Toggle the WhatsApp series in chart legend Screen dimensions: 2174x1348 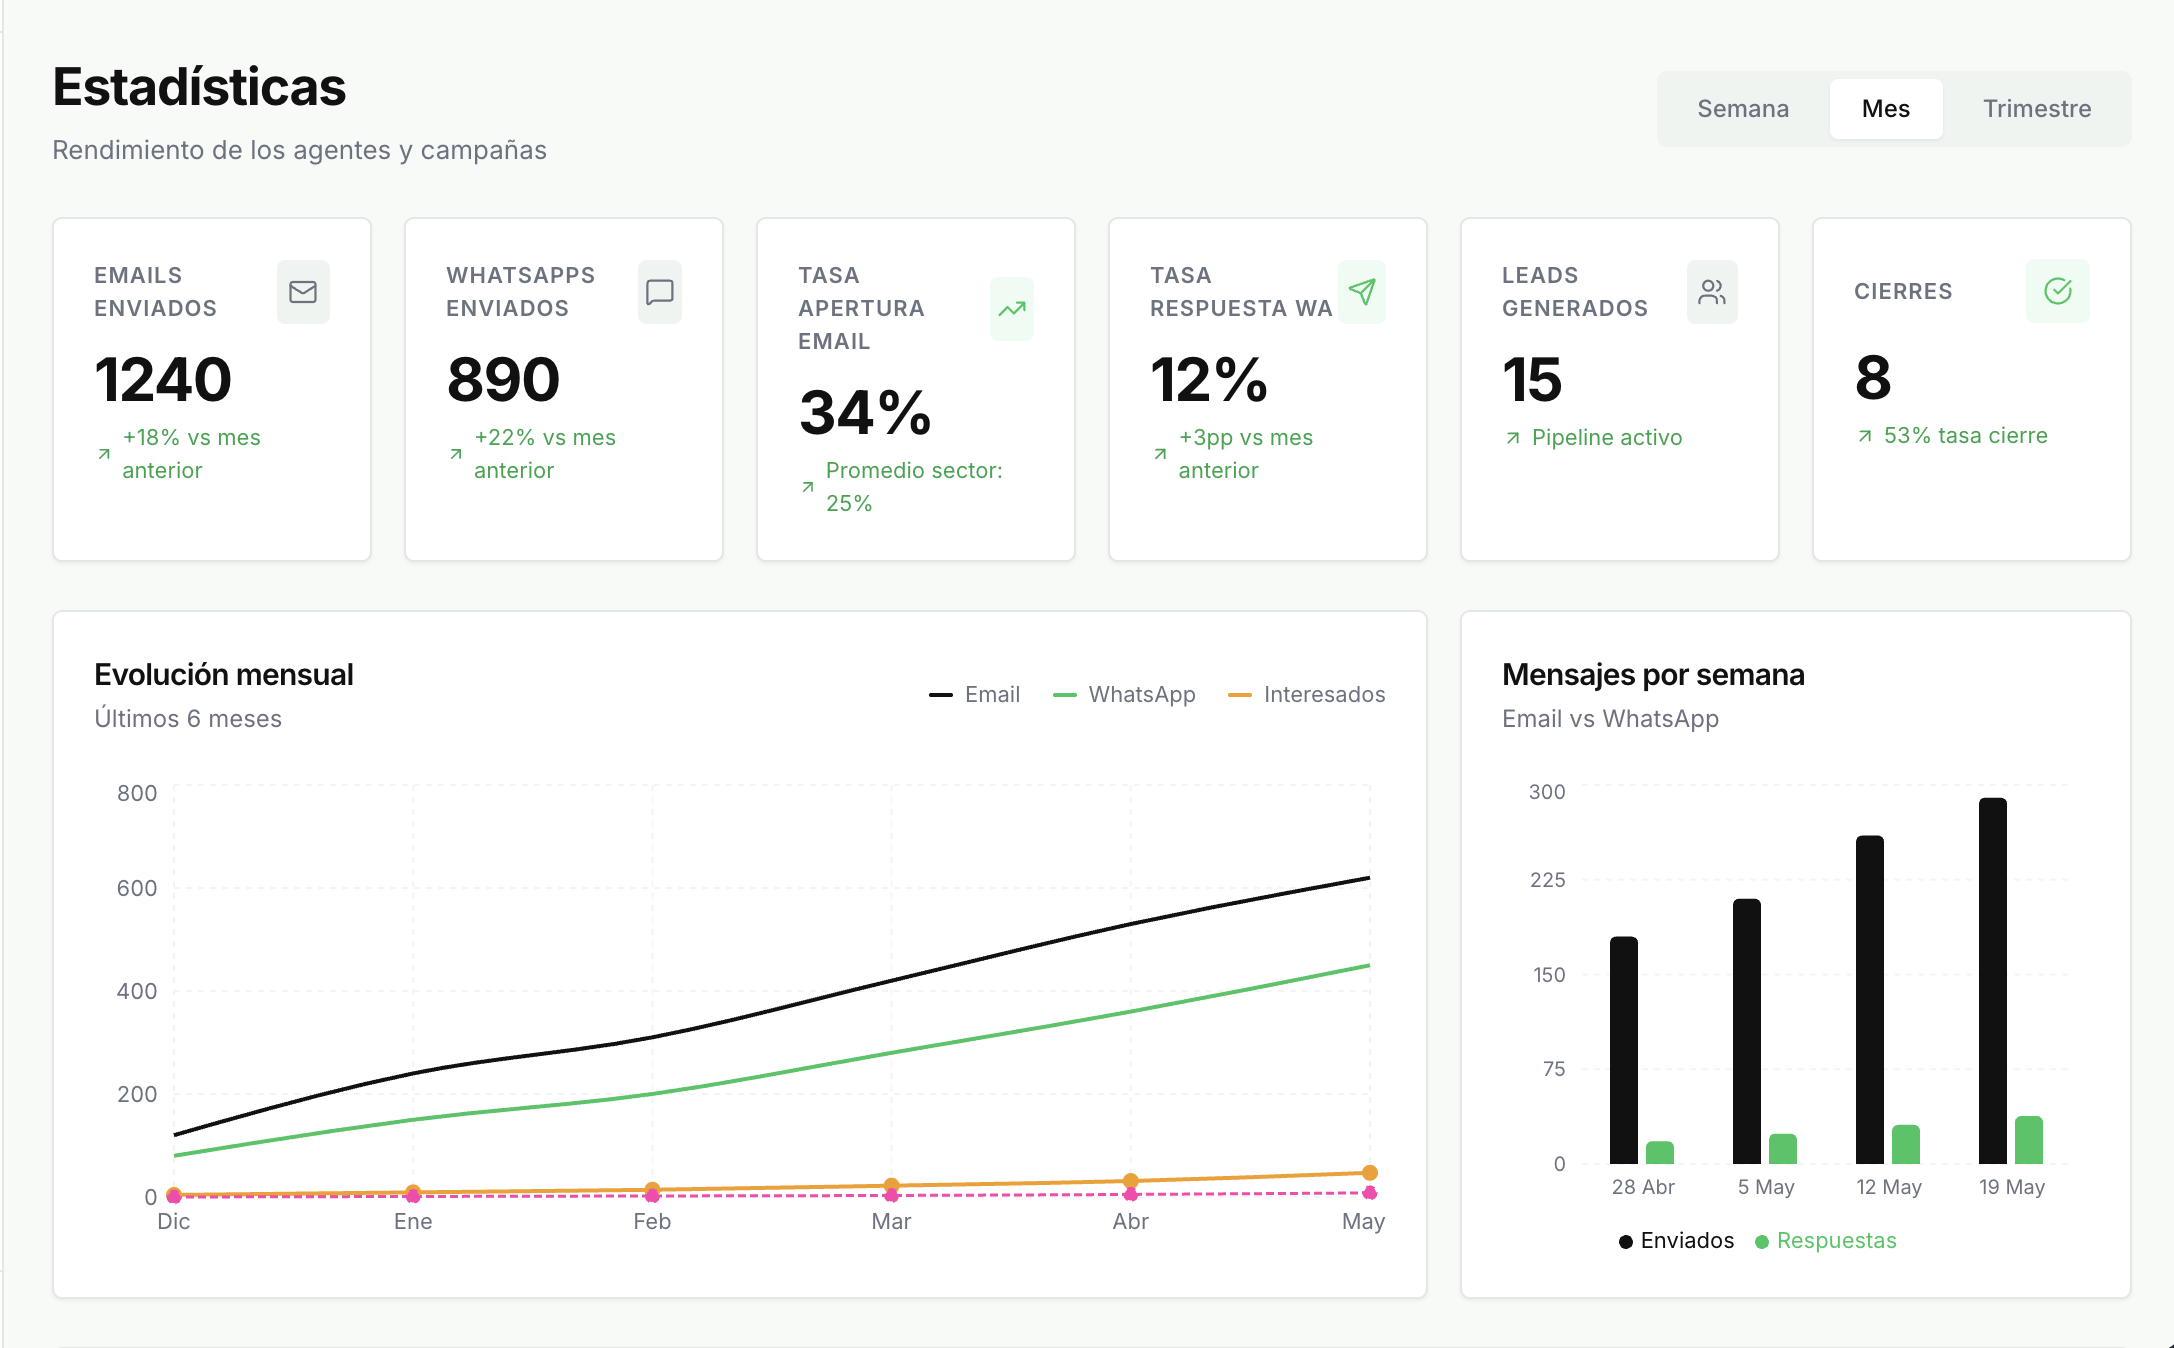[1124, 695]
